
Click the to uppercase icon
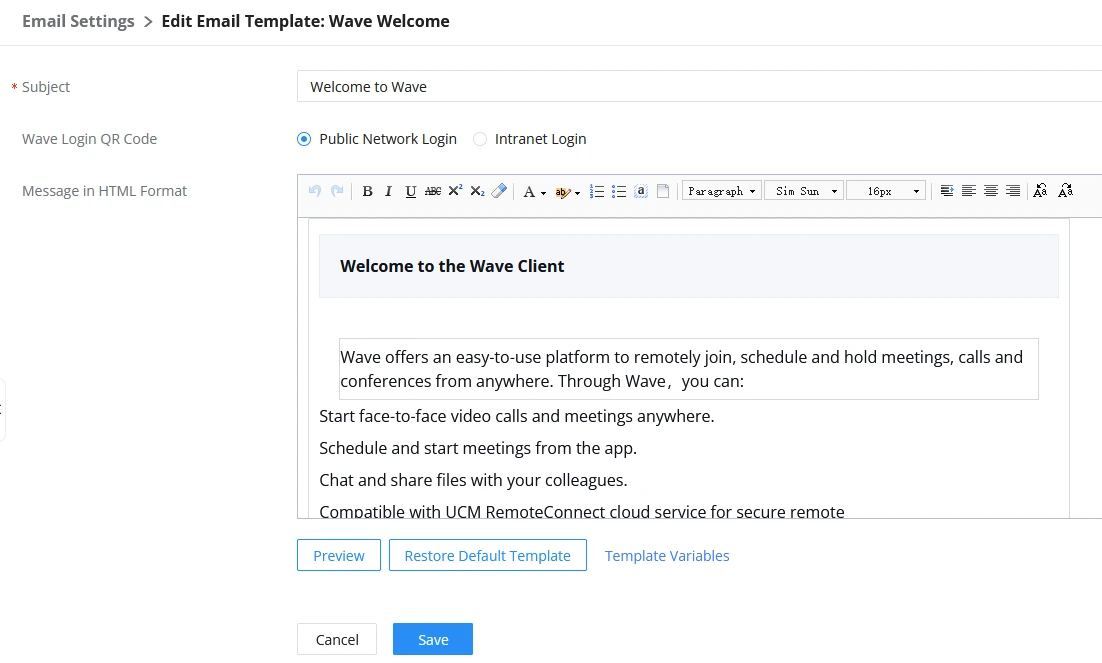tap(1040, 191)
